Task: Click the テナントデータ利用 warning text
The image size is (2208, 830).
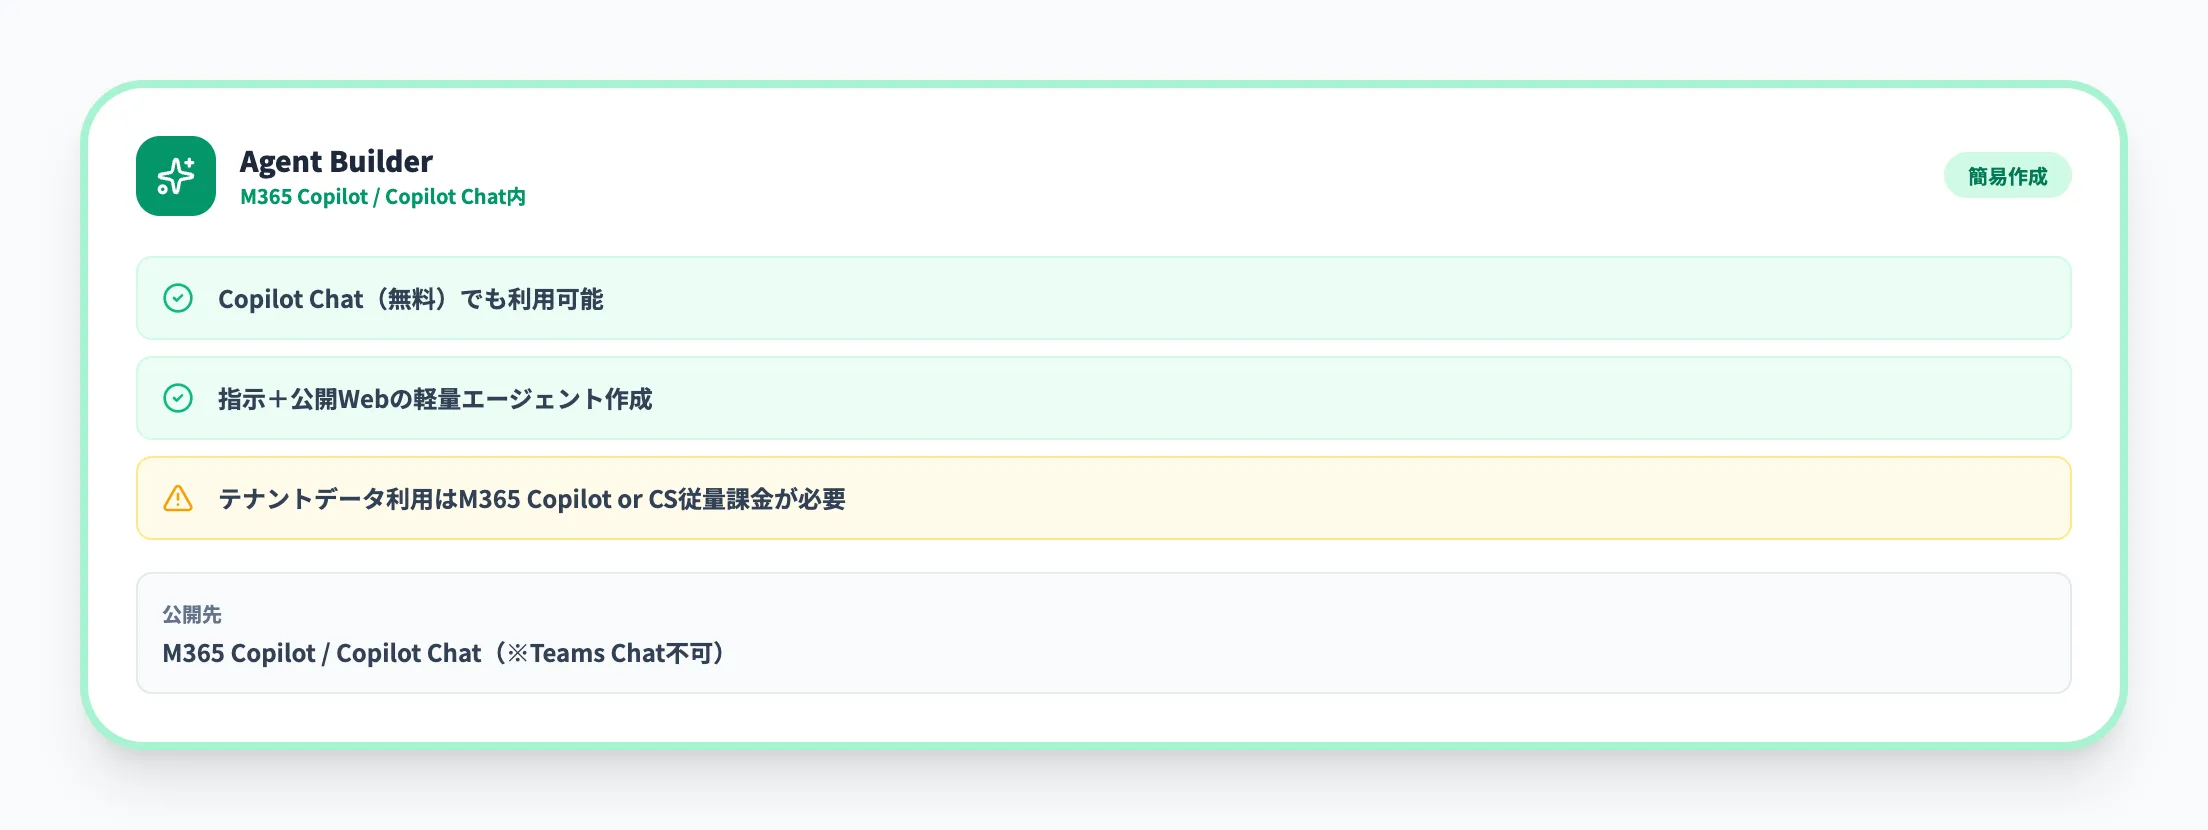Action: click(x=530, y=499)
